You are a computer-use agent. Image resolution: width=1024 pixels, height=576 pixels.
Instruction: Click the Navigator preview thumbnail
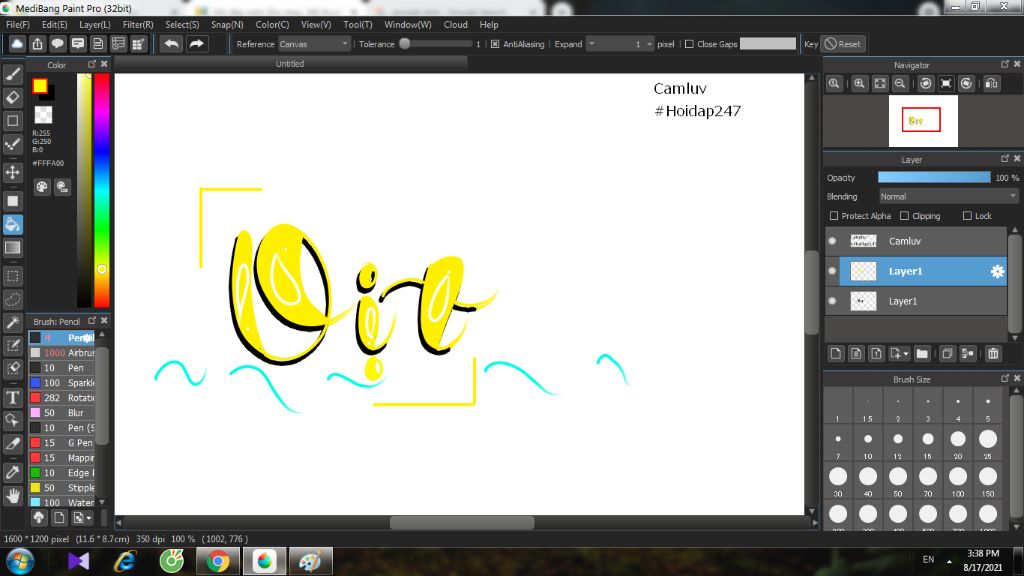(923, 121)
